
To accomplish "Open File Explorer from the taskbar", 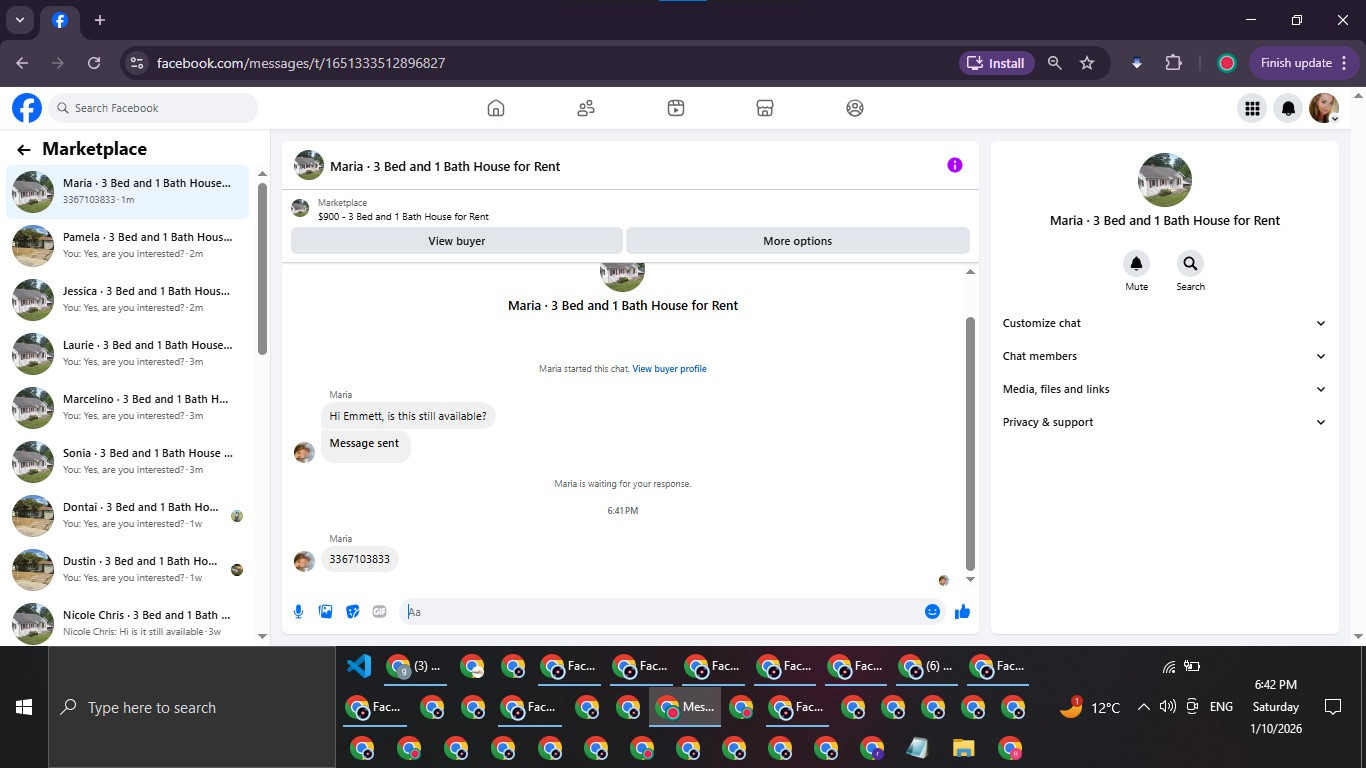I will [x=963, y=748].
